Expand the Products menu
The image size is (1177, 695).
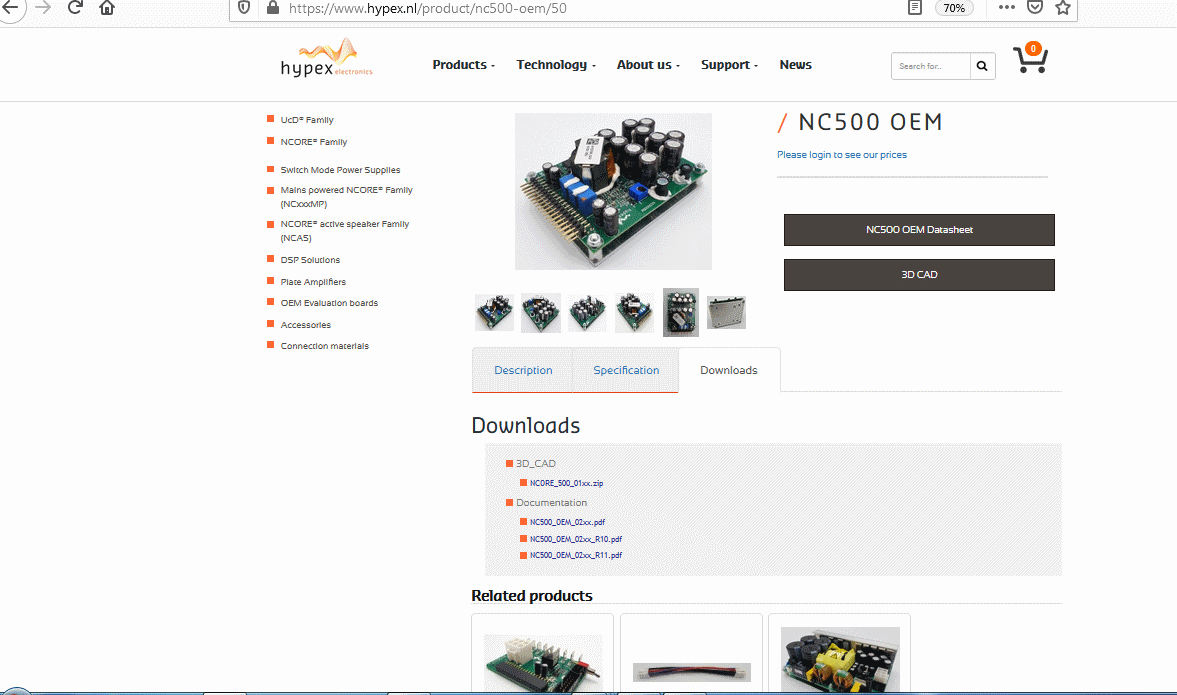pyautogui.click(x=463, y=65)
